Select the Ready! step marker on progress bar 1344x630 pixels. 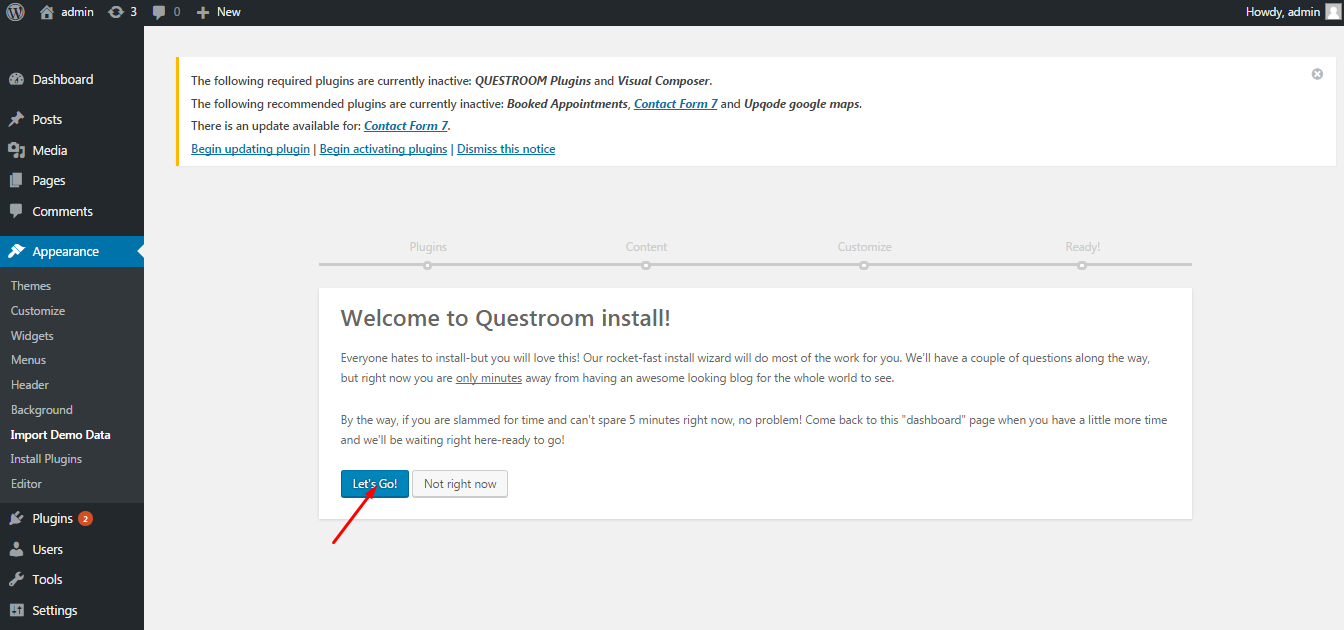pyautogui.click(x=1082, y=265)
